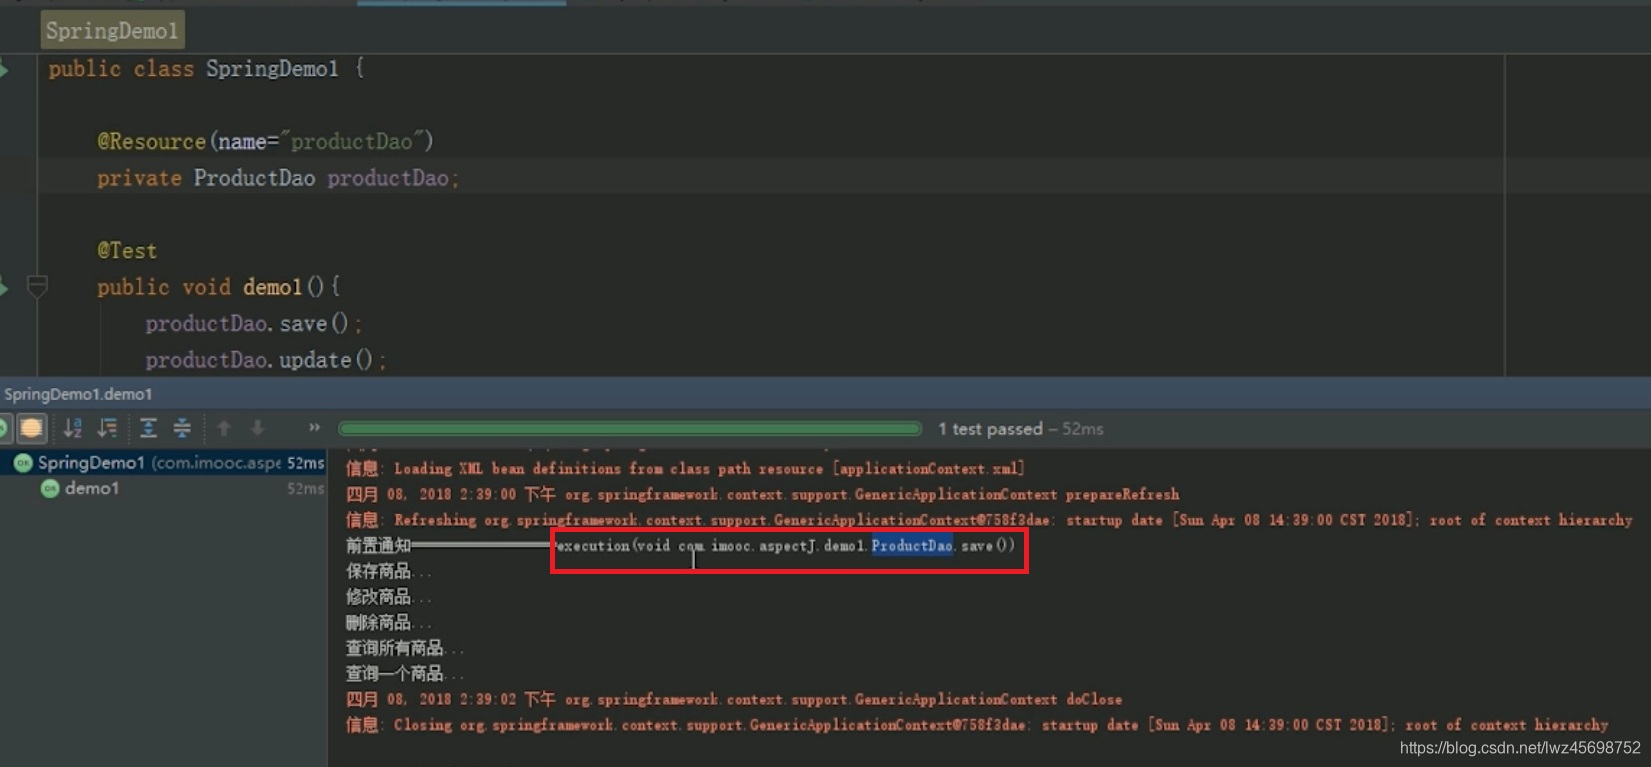Collapse all test tree nodes
Image resolution: width=1651 pixels, height=767 pixels.
pyautogui.click(x=182, y=429)
